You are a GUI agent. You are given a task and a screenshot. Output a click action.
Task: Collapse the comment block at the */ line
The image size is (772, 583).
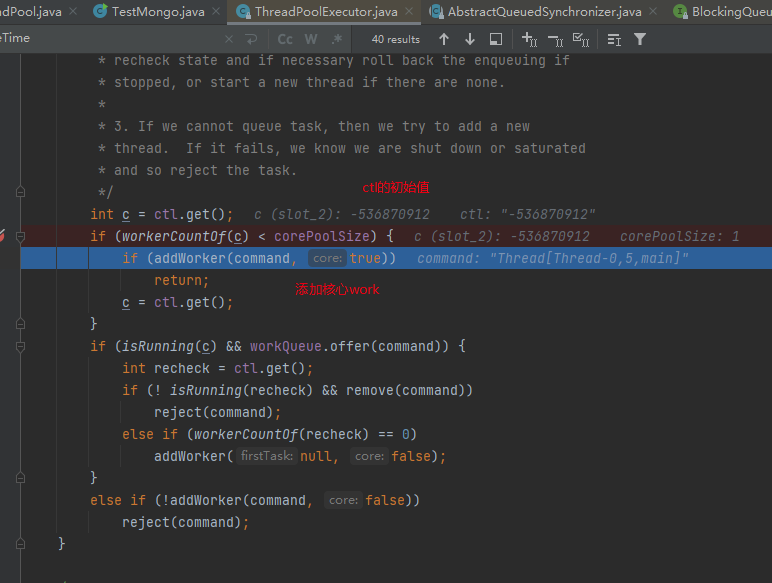coord(20,192)
